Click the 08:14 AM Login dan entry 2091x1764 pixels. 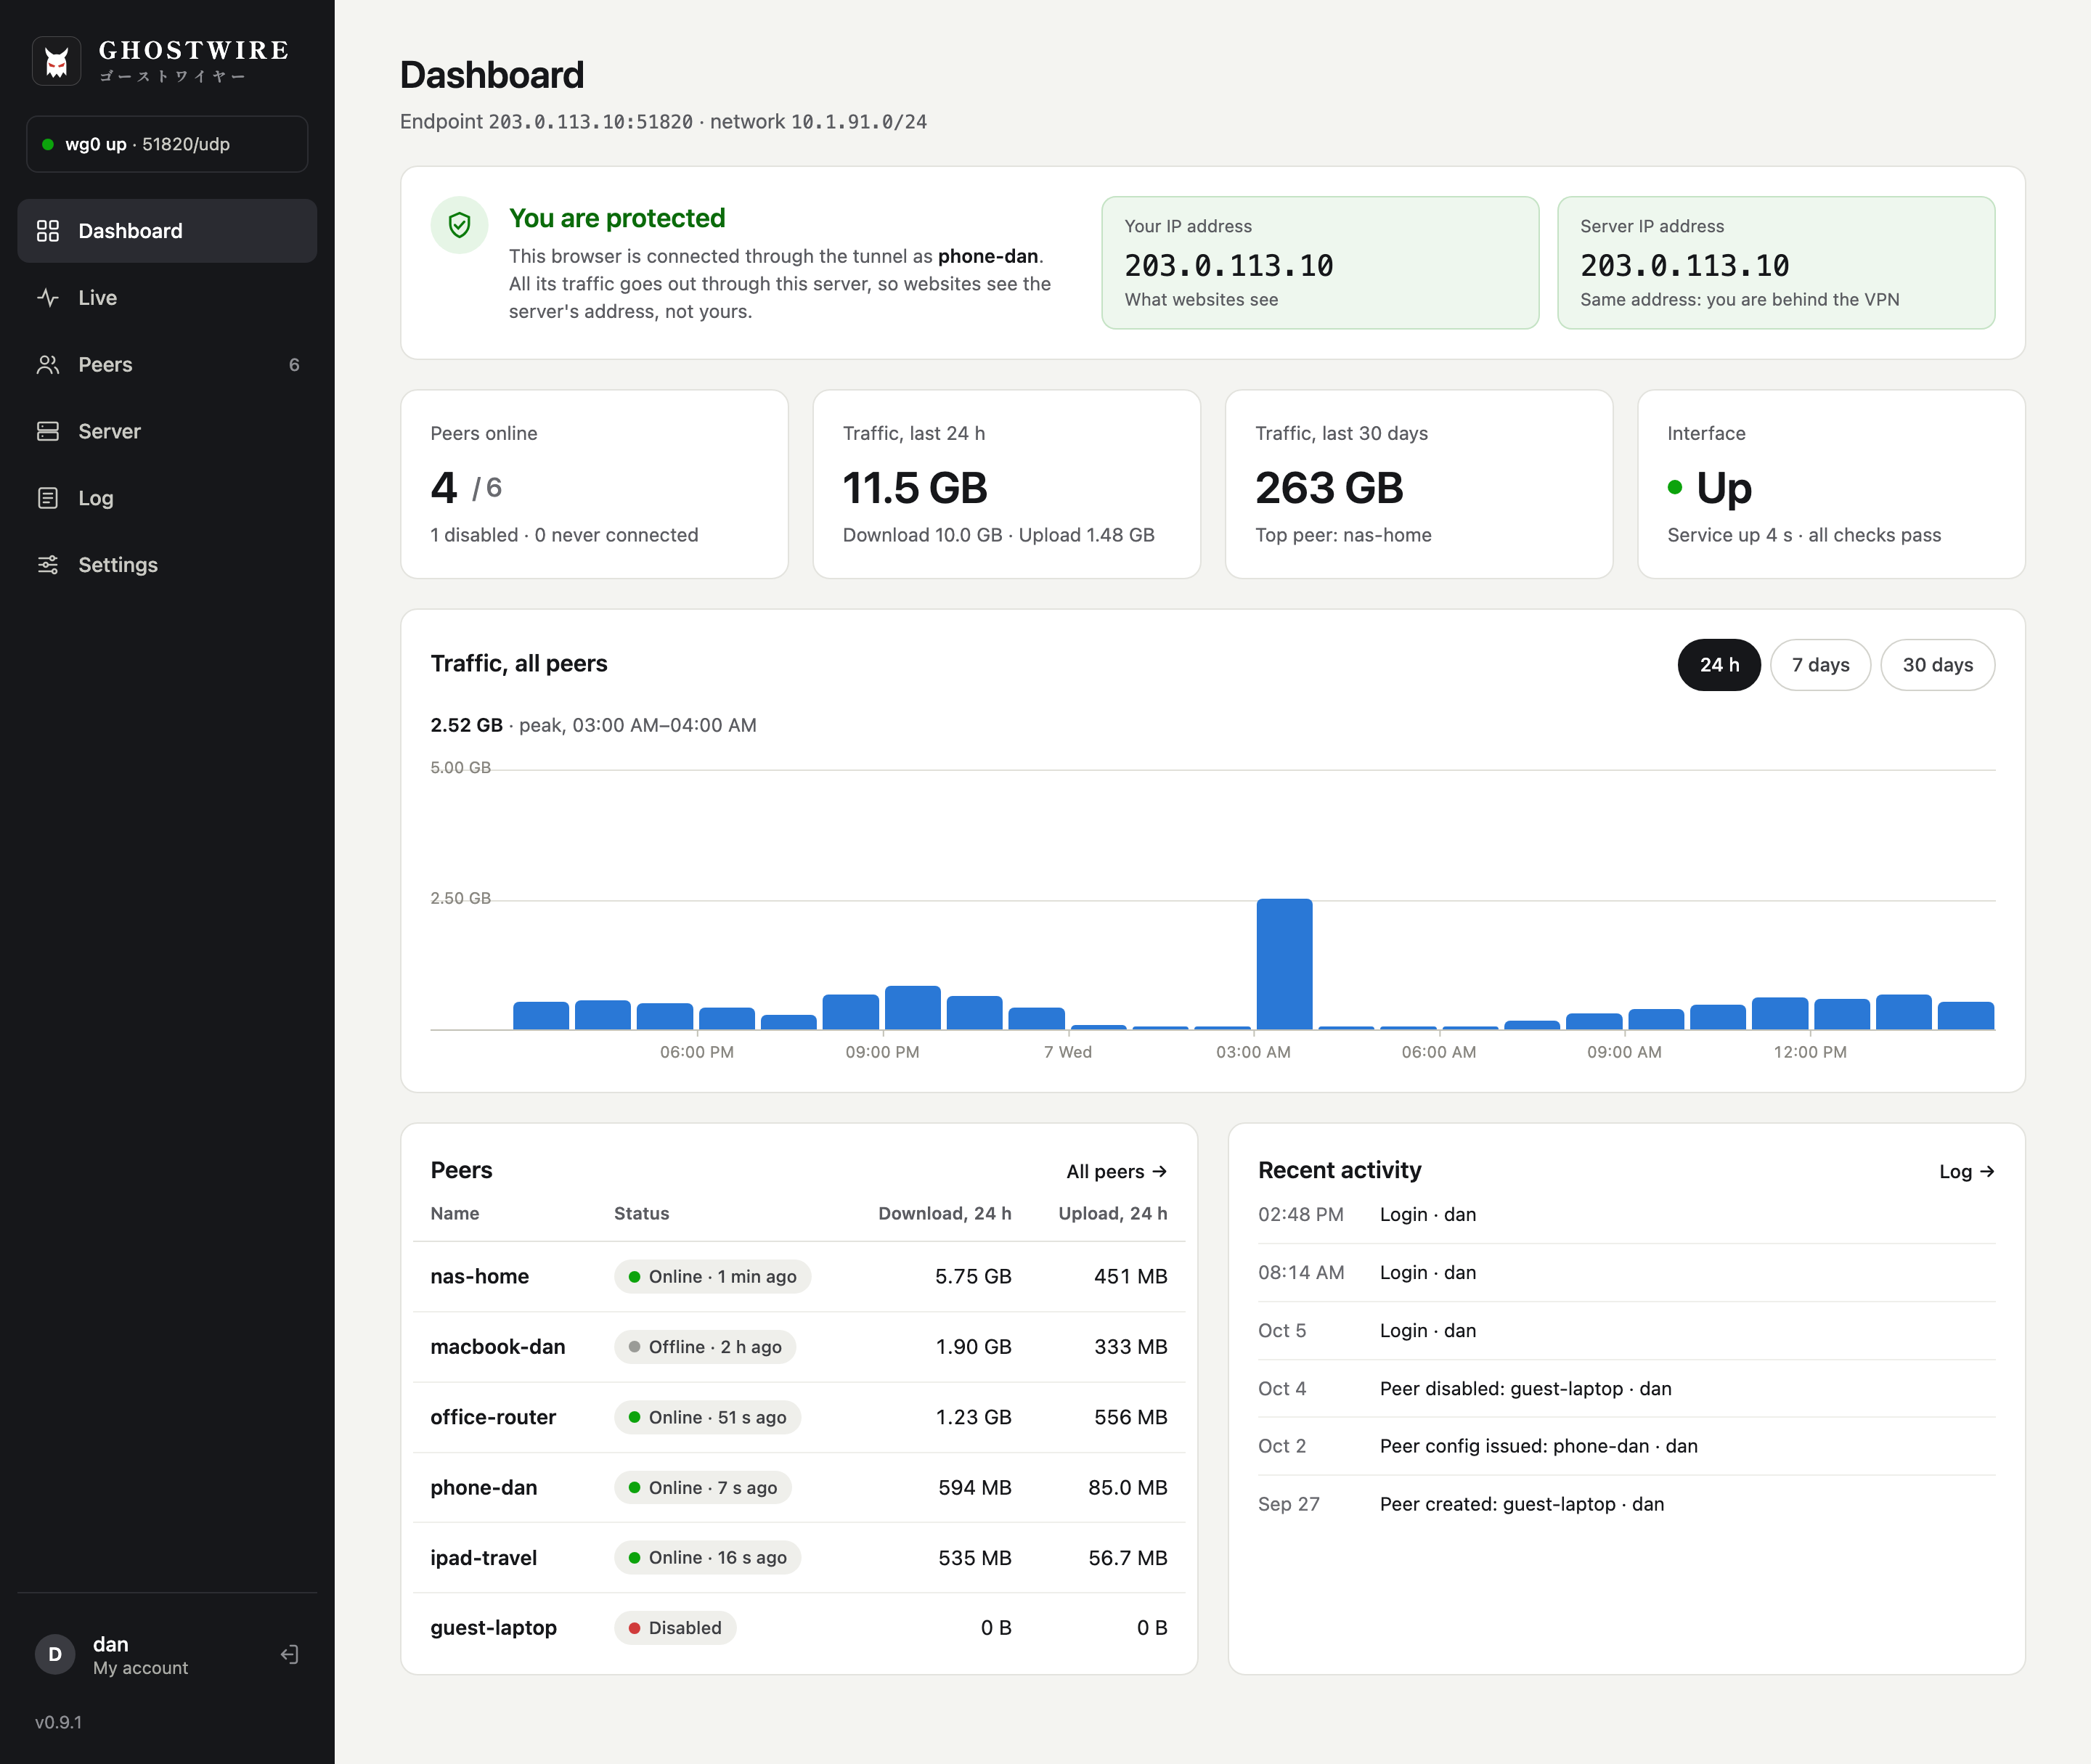[1626, 1273]
